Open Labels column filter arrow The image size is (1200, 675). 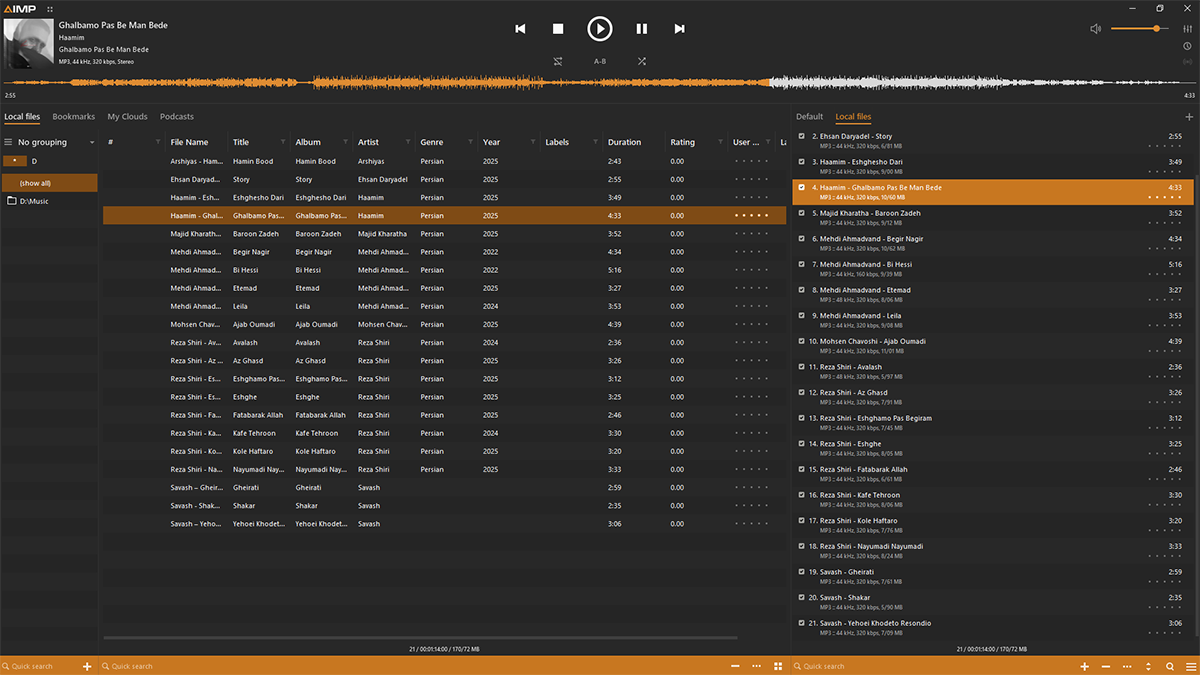[596, 142]
